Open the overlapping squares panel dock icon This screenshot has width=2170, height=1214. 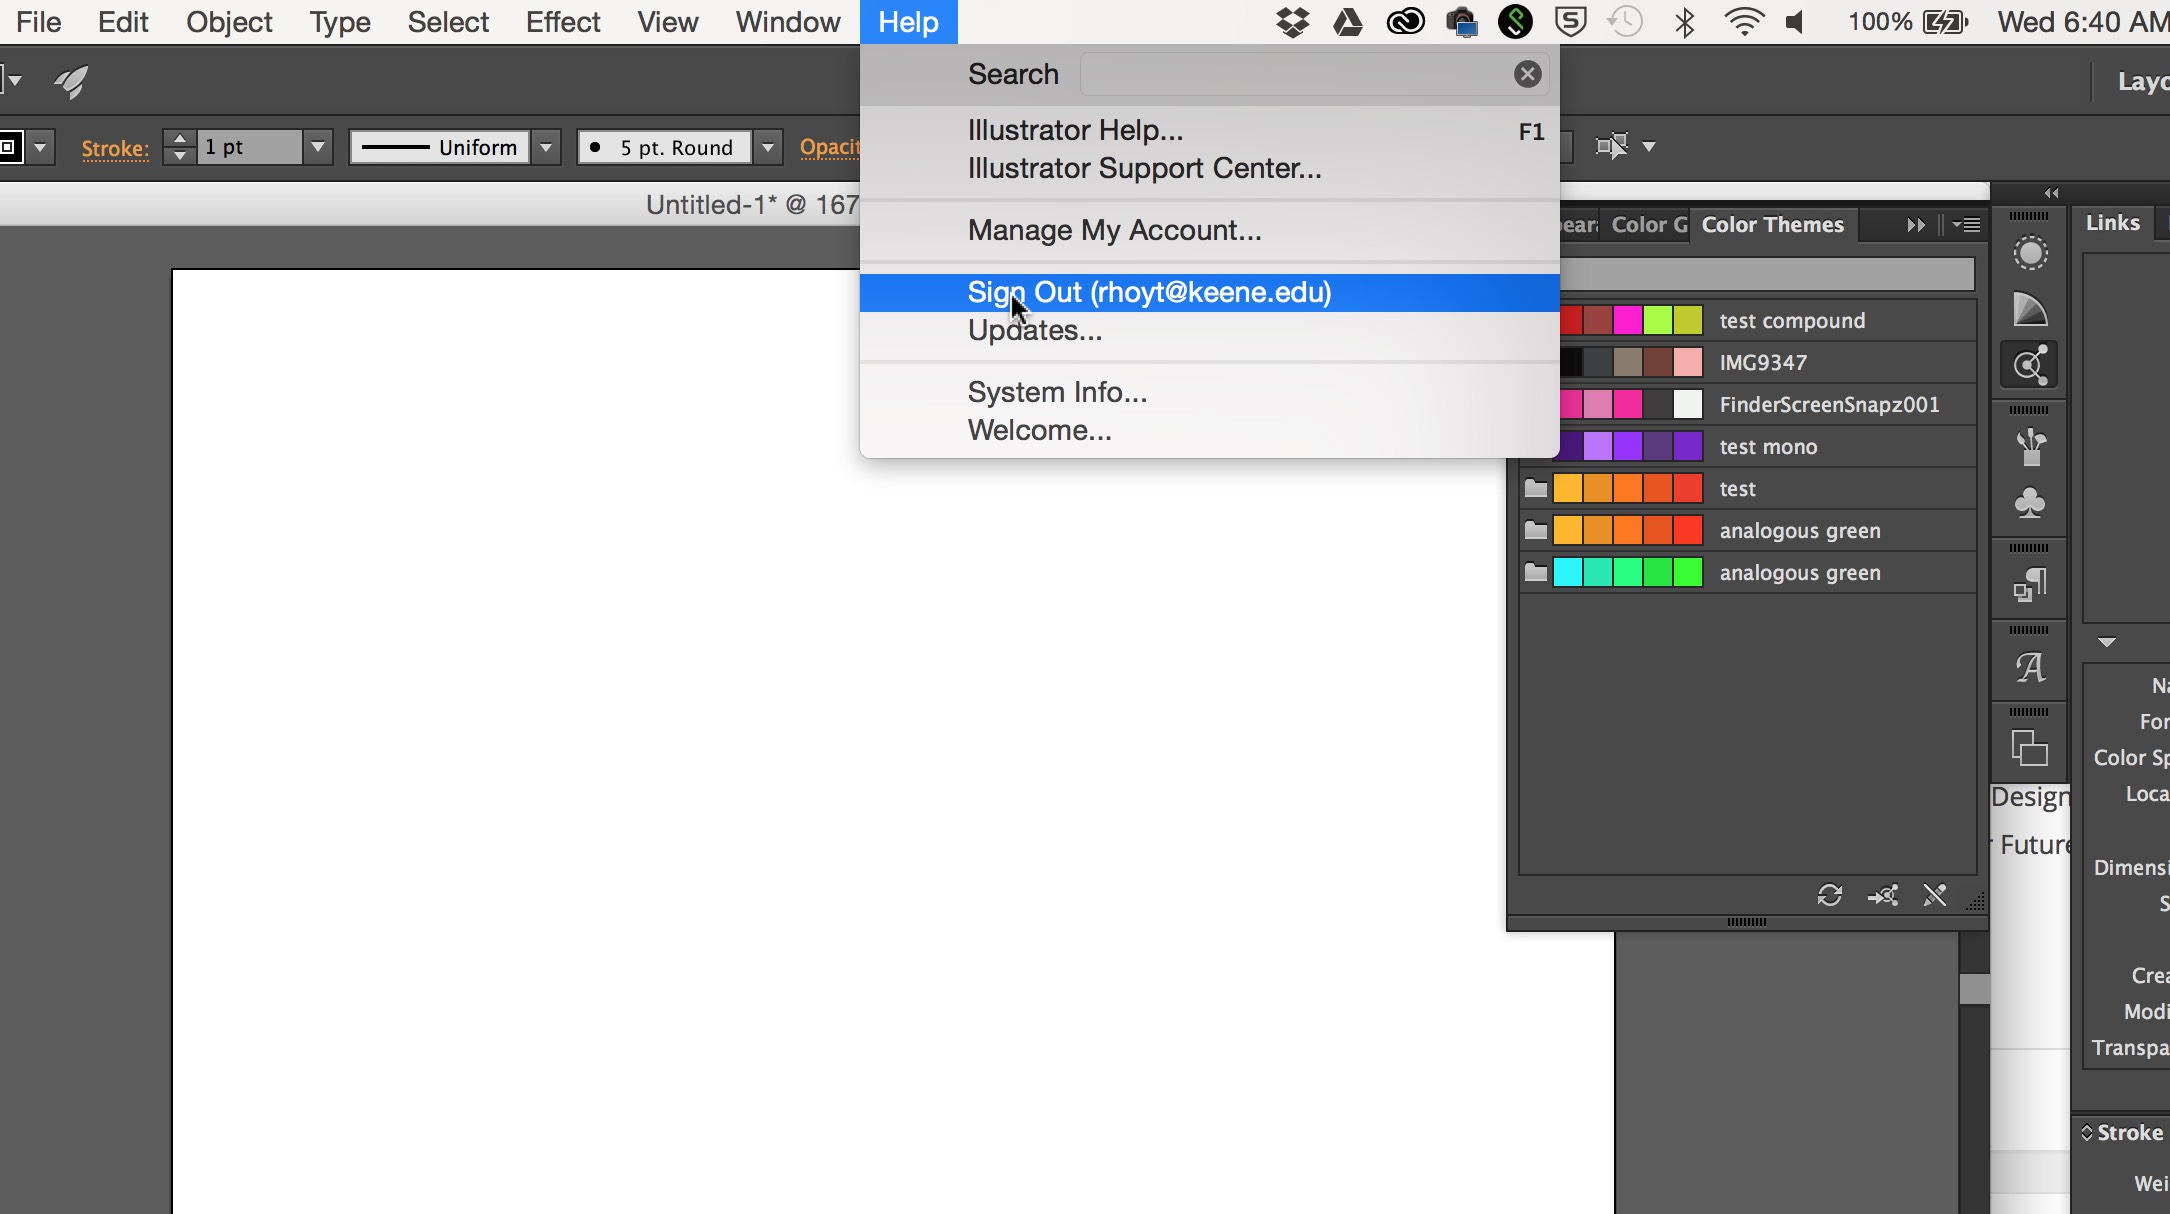coord(2030,749)
